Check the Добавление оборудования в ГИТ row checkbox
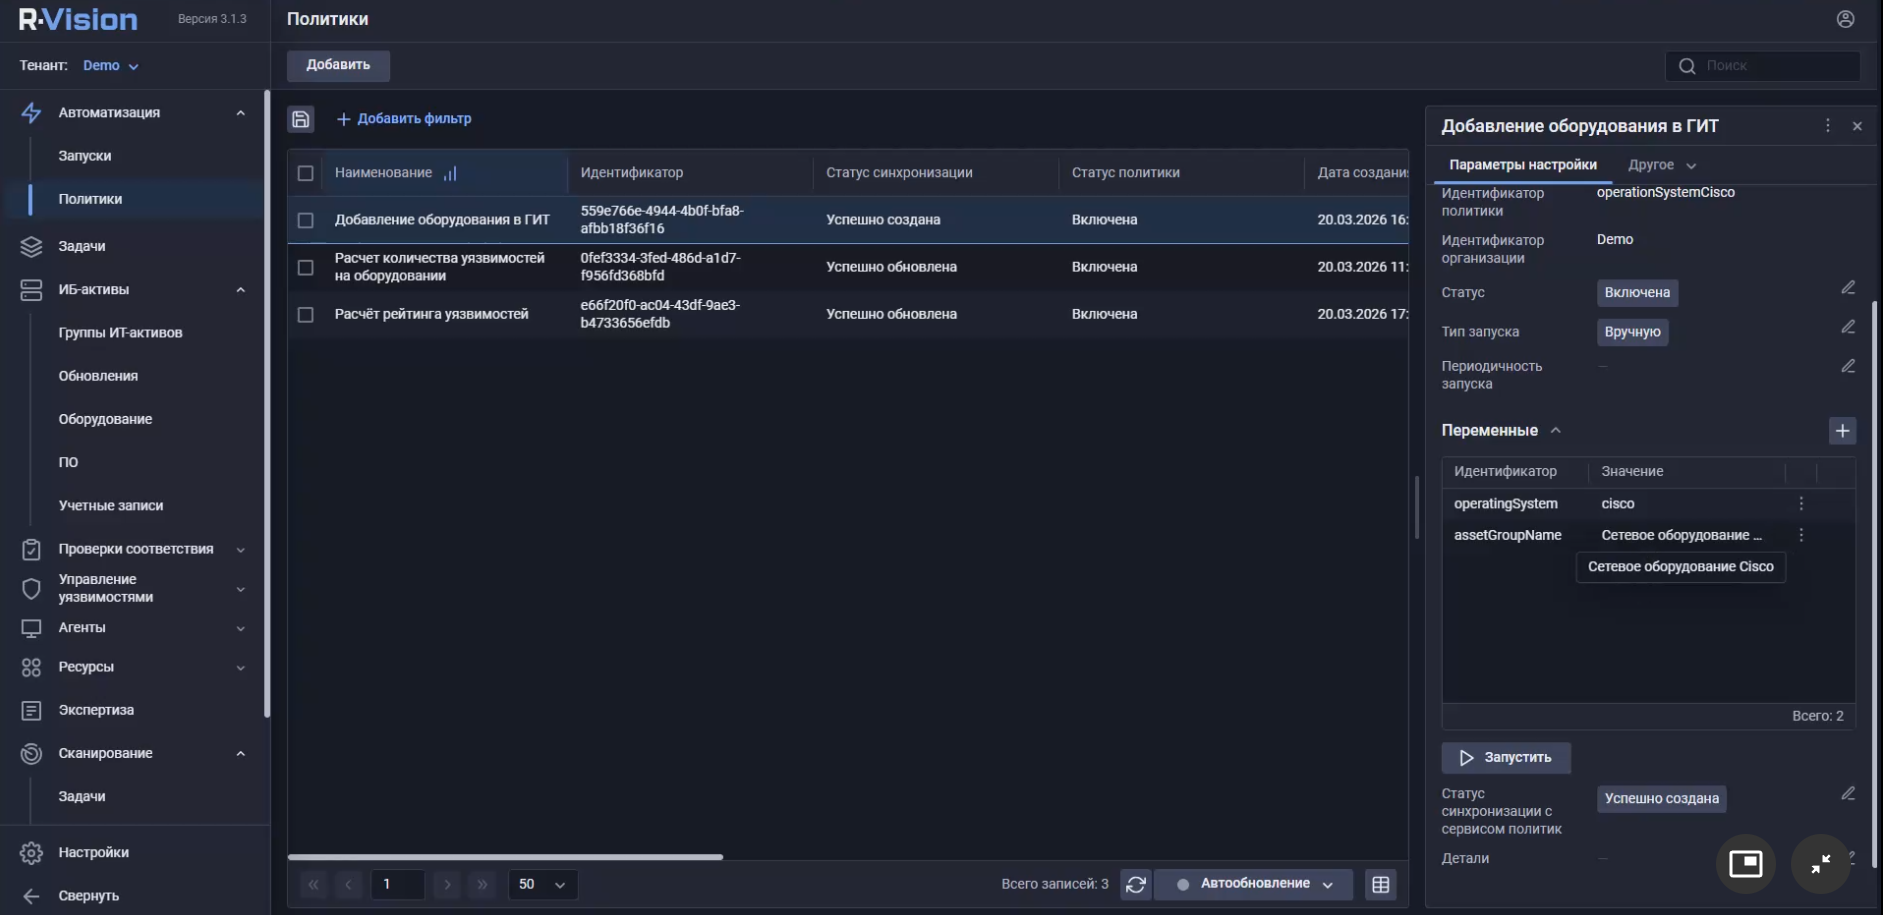This screenshot has height=915, width=1883. pyautogui.click(x=306, y=220)
